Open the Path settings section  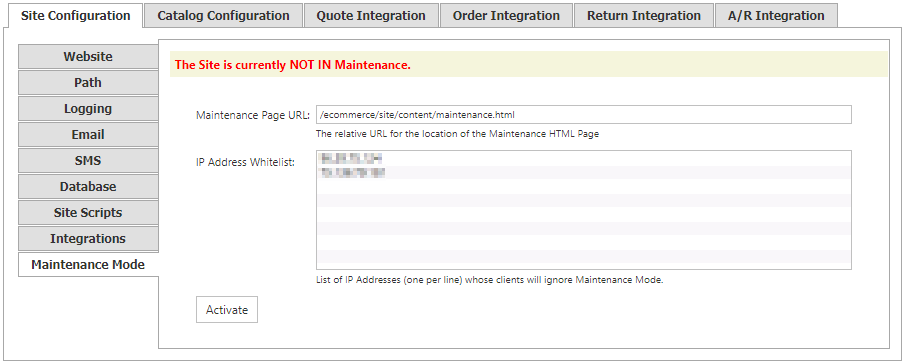pyautogui.click(x=88, y=82)
